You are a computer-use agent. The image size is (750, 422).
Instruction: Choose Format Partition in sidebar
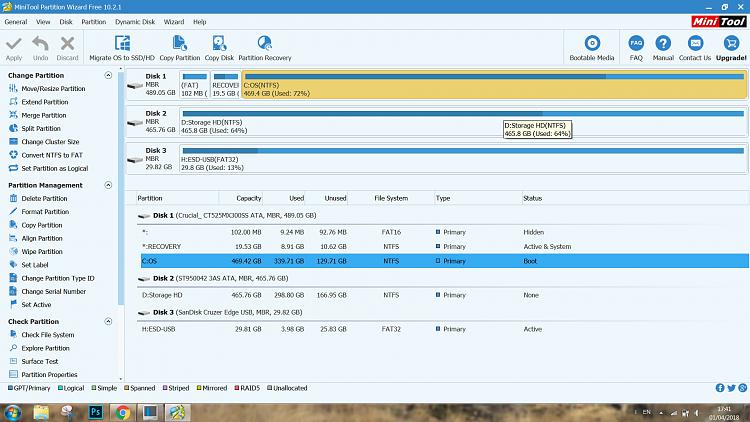(x=45, y=212)
